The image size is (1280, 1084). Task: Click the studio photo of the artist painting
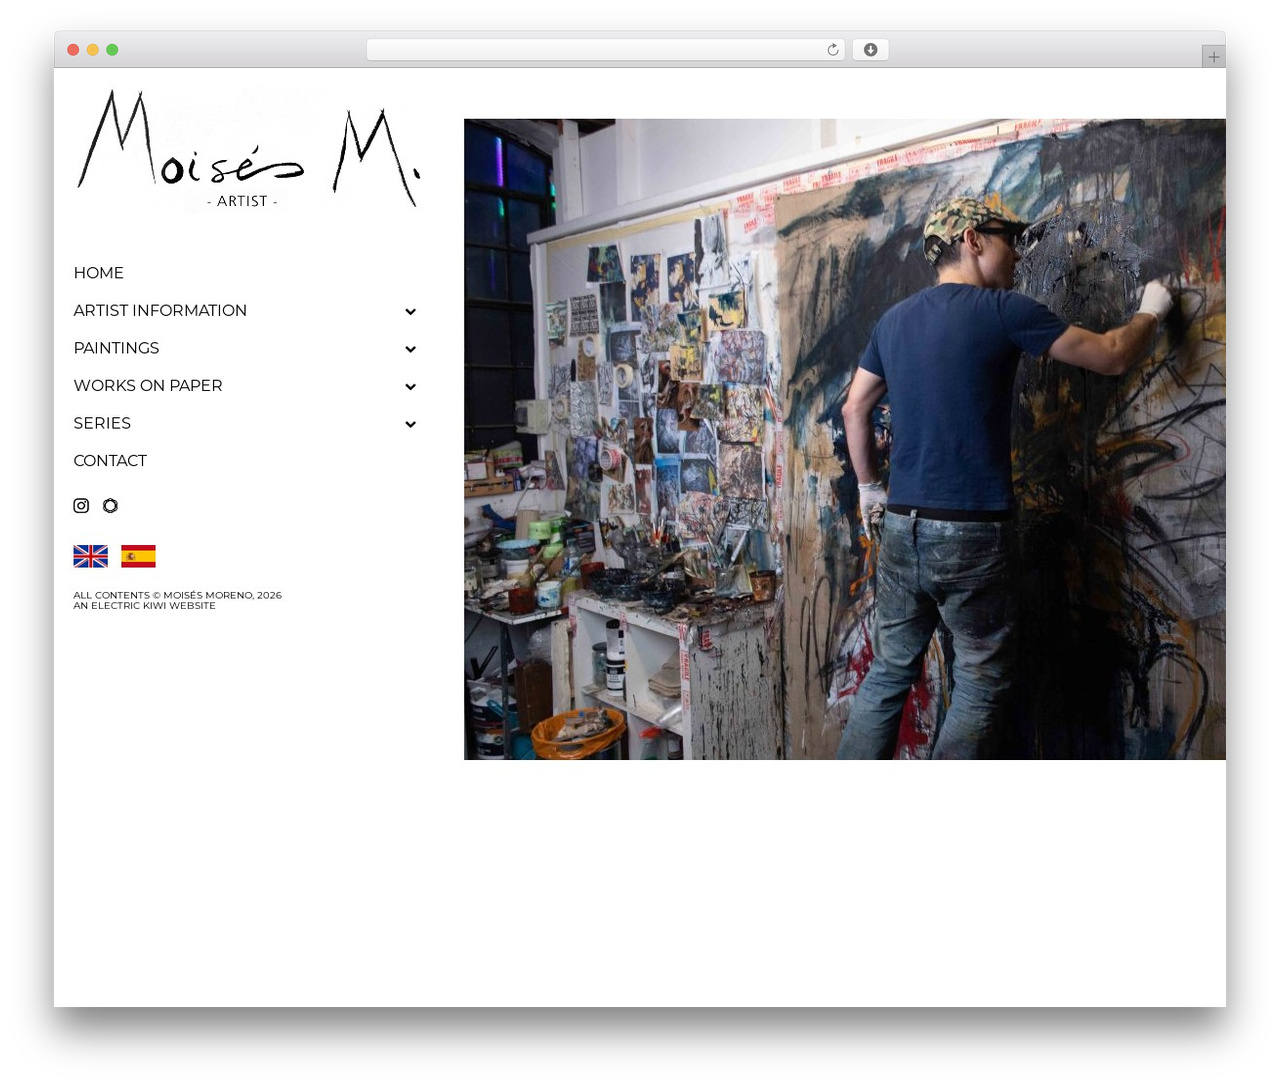(845, 439)
